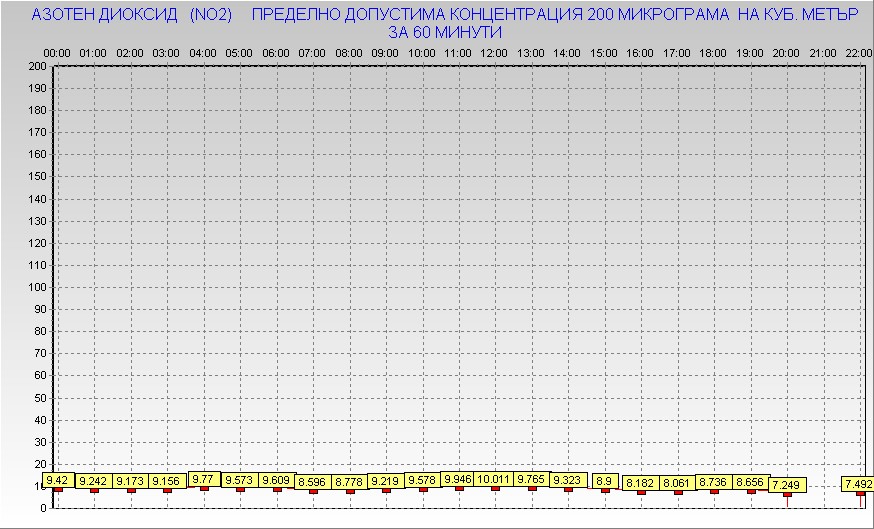874x529 pixels.
Task: Click the 8.596 value label
Action: tap(313, 482)
